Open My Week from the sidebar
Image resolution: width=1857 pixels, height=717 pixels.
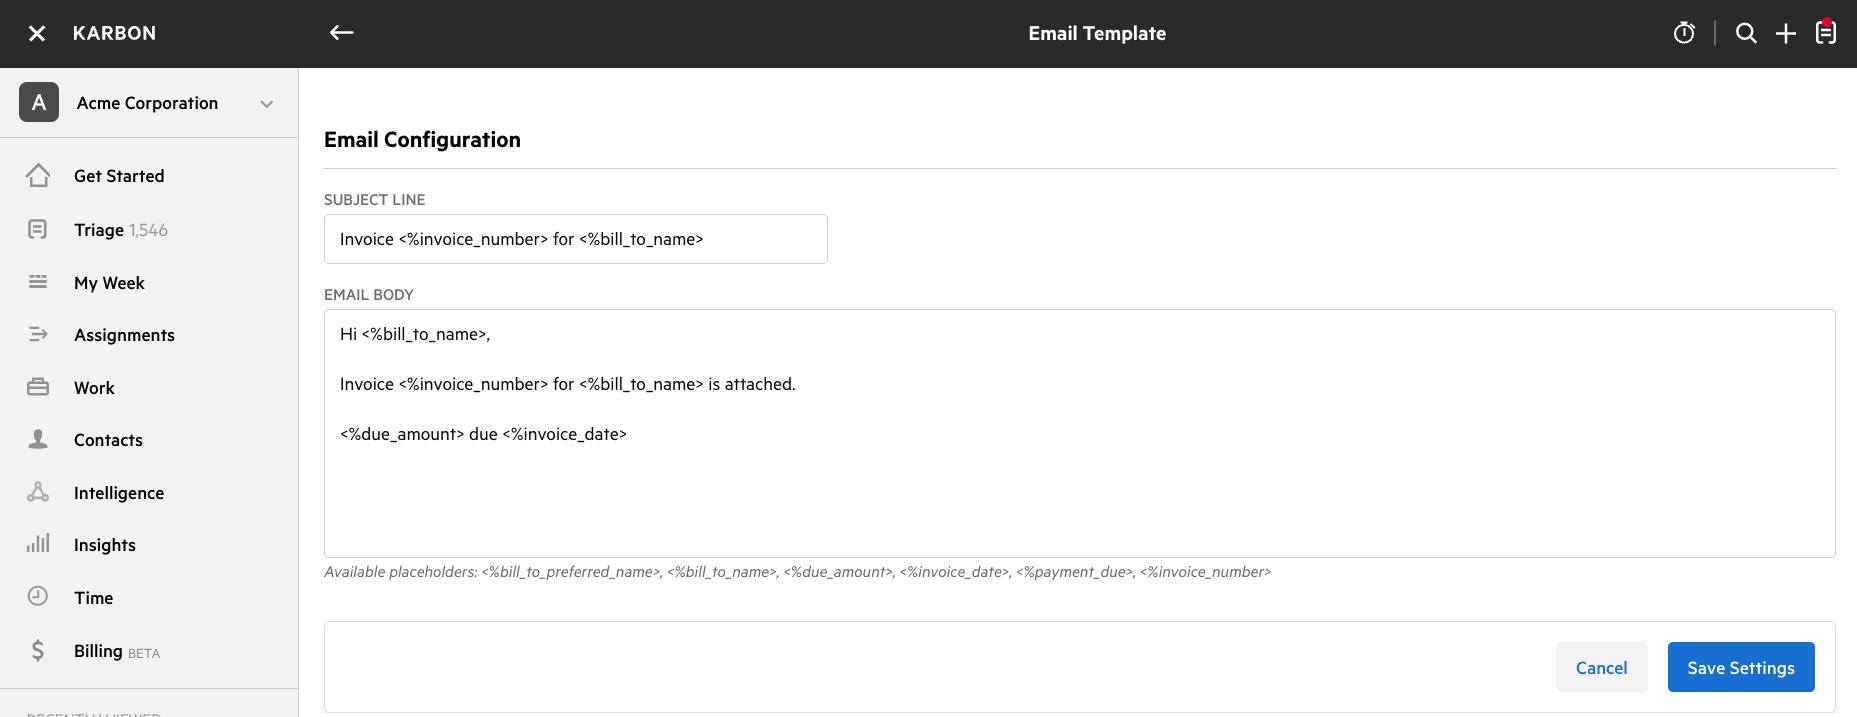[109, 282]
